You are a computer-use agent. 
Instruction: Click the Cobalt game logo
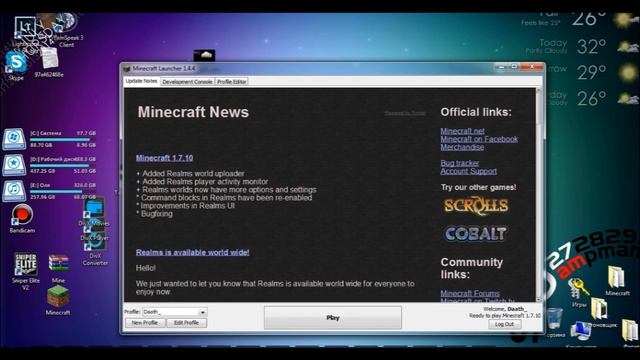pos(476,234)
